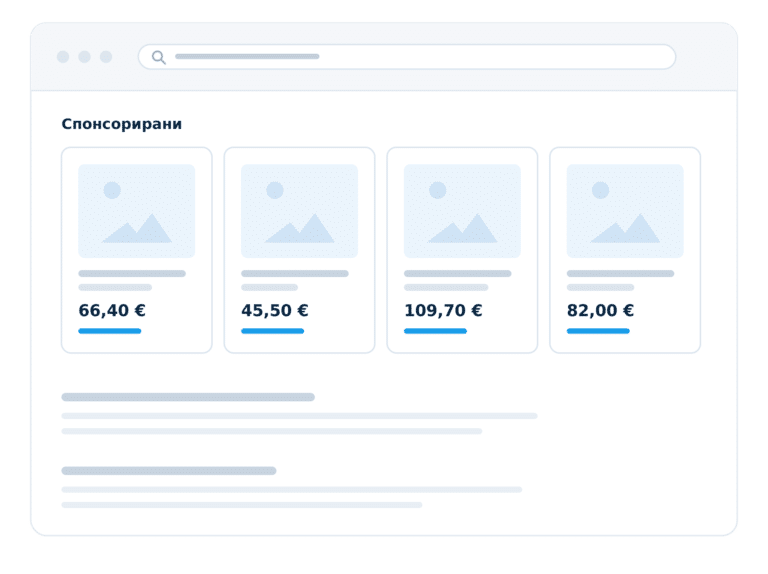Select the 45,50 € price
Image resolution: width=768 pixels, height=574 pixels.
tap(275, 311)
